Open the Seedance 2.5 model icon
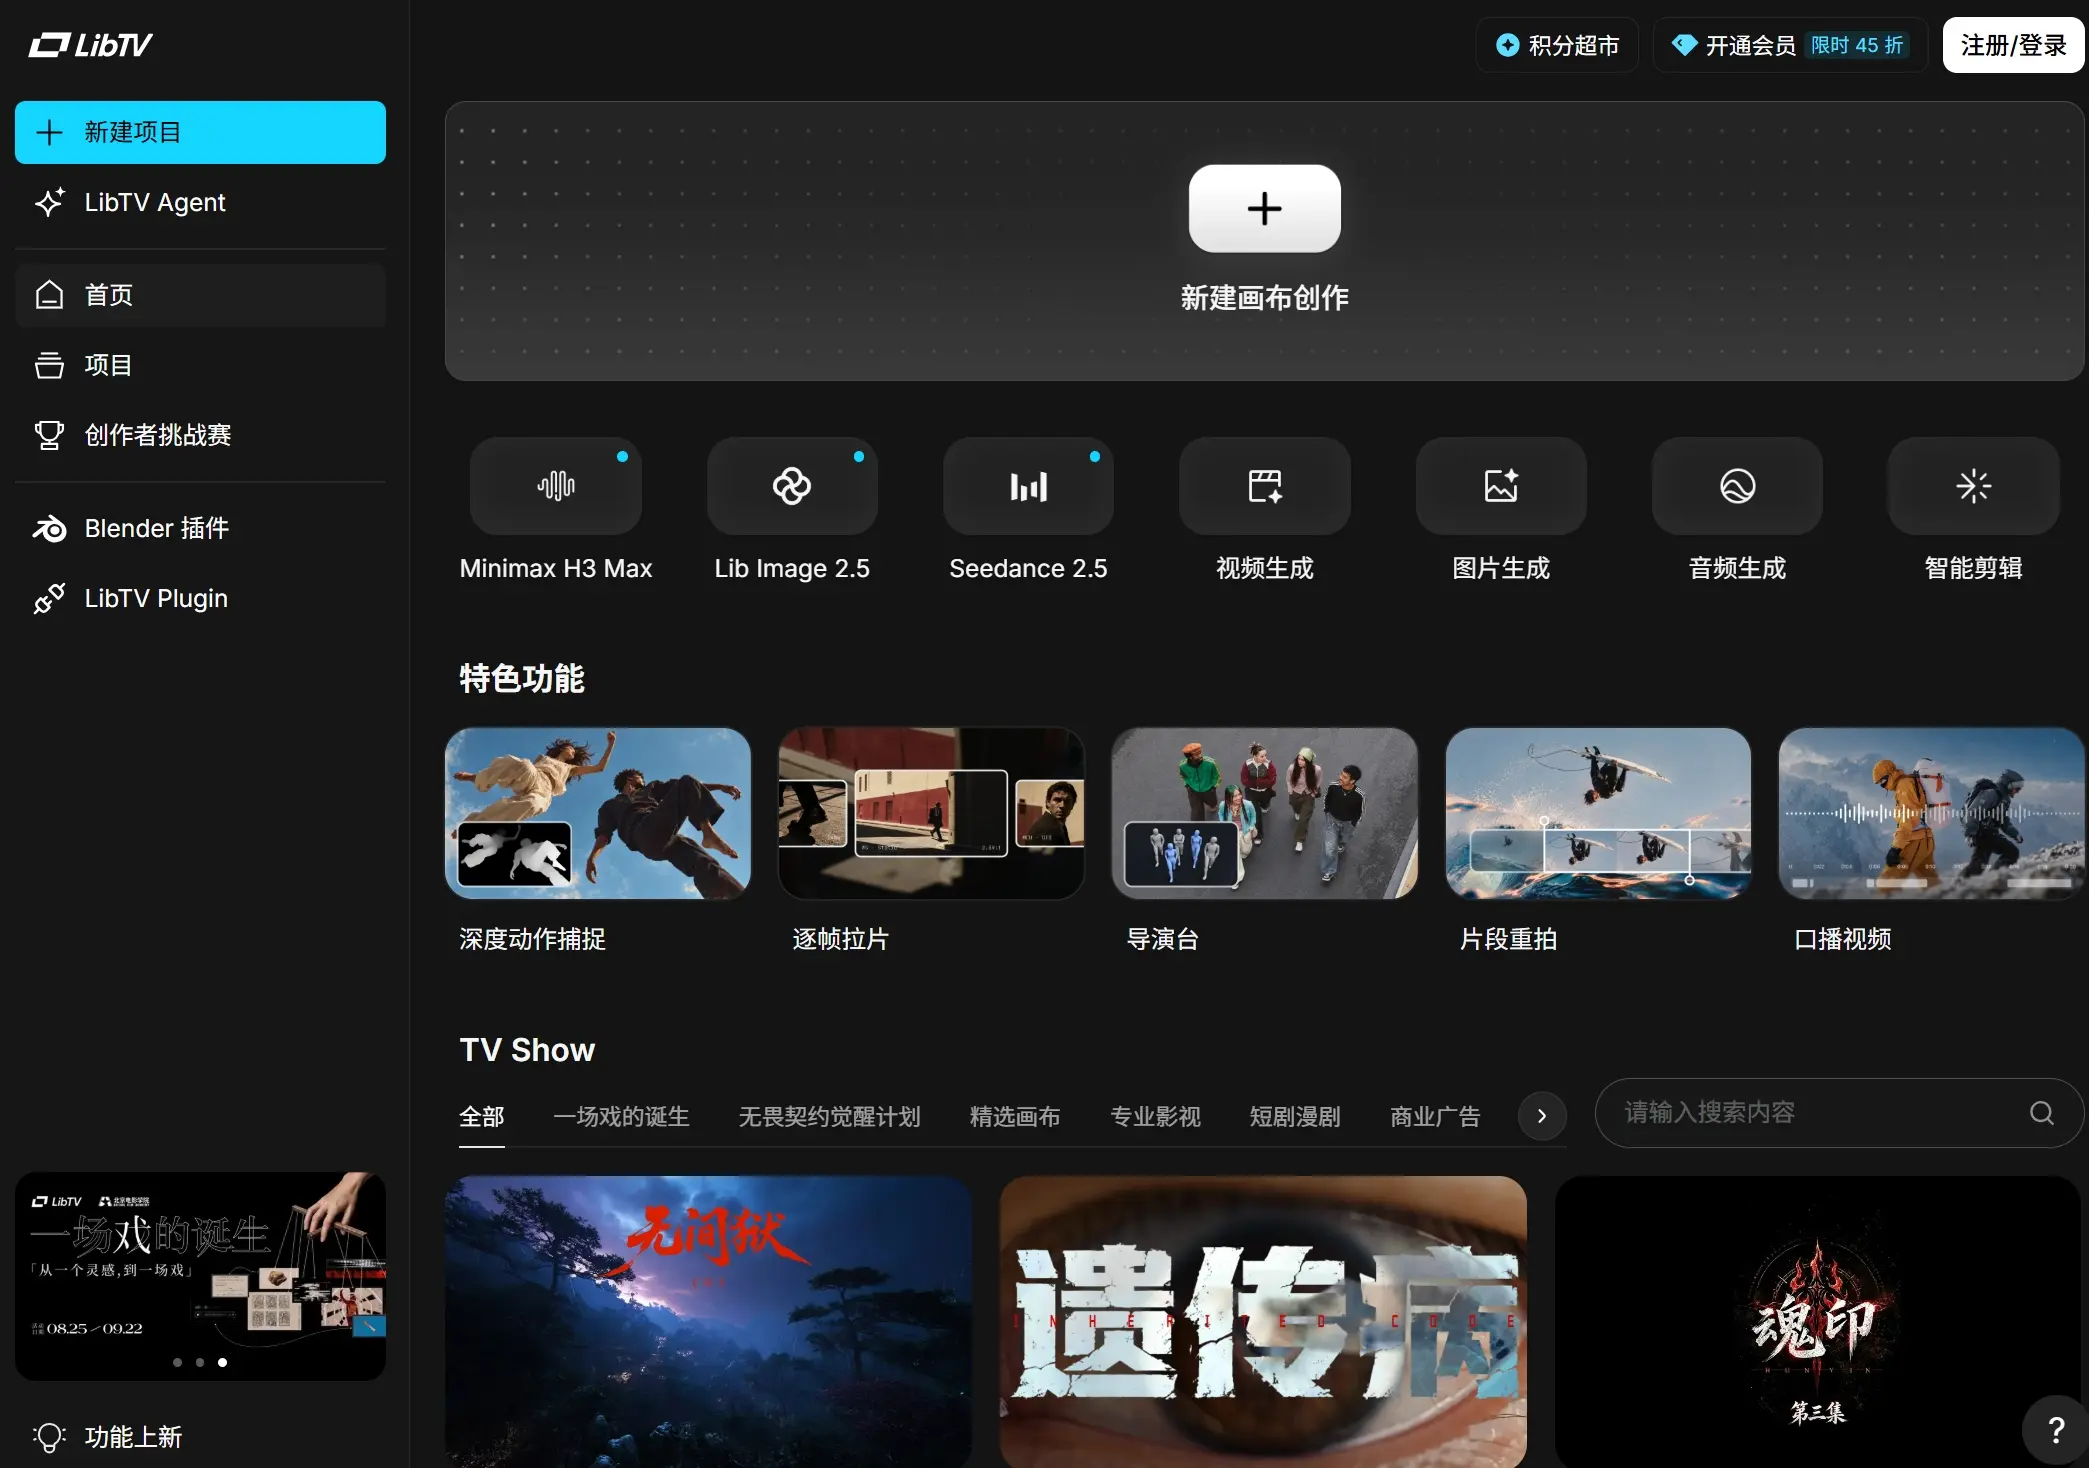The image size is (2089, 1468). tap(1028, 486)
